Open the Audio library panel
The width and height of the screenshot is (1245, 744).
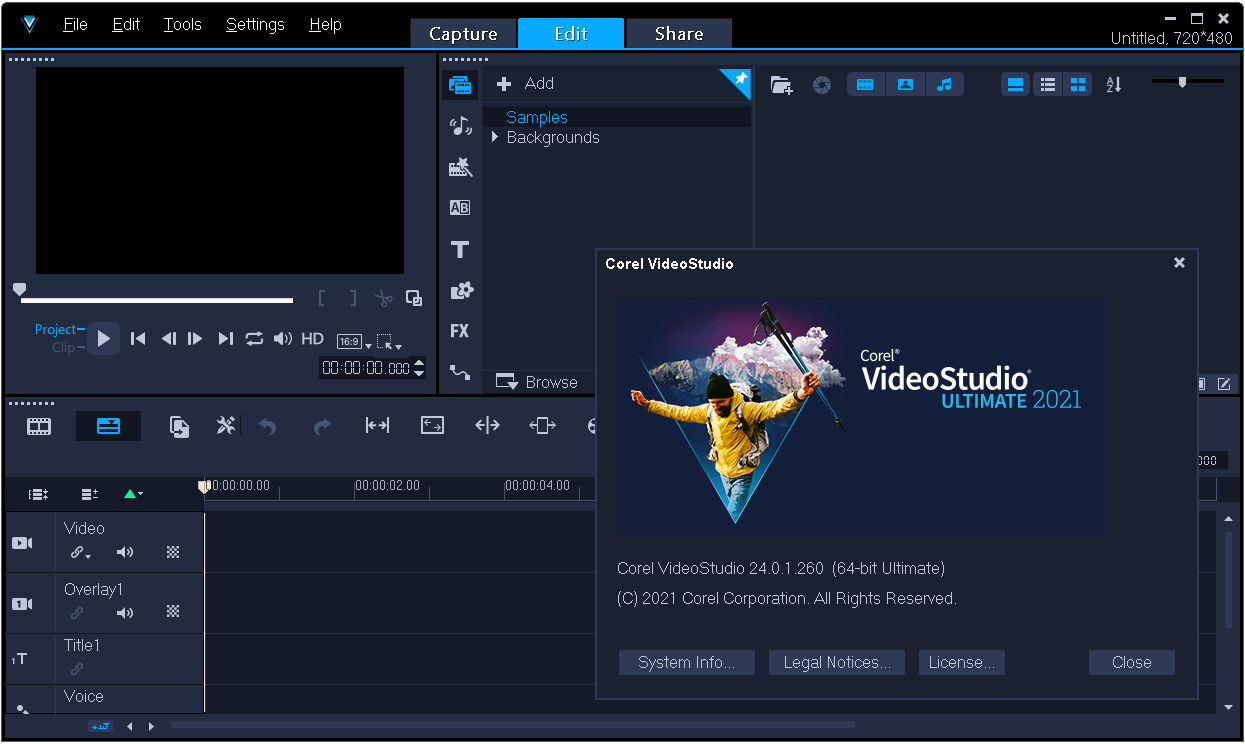[460, 125]
